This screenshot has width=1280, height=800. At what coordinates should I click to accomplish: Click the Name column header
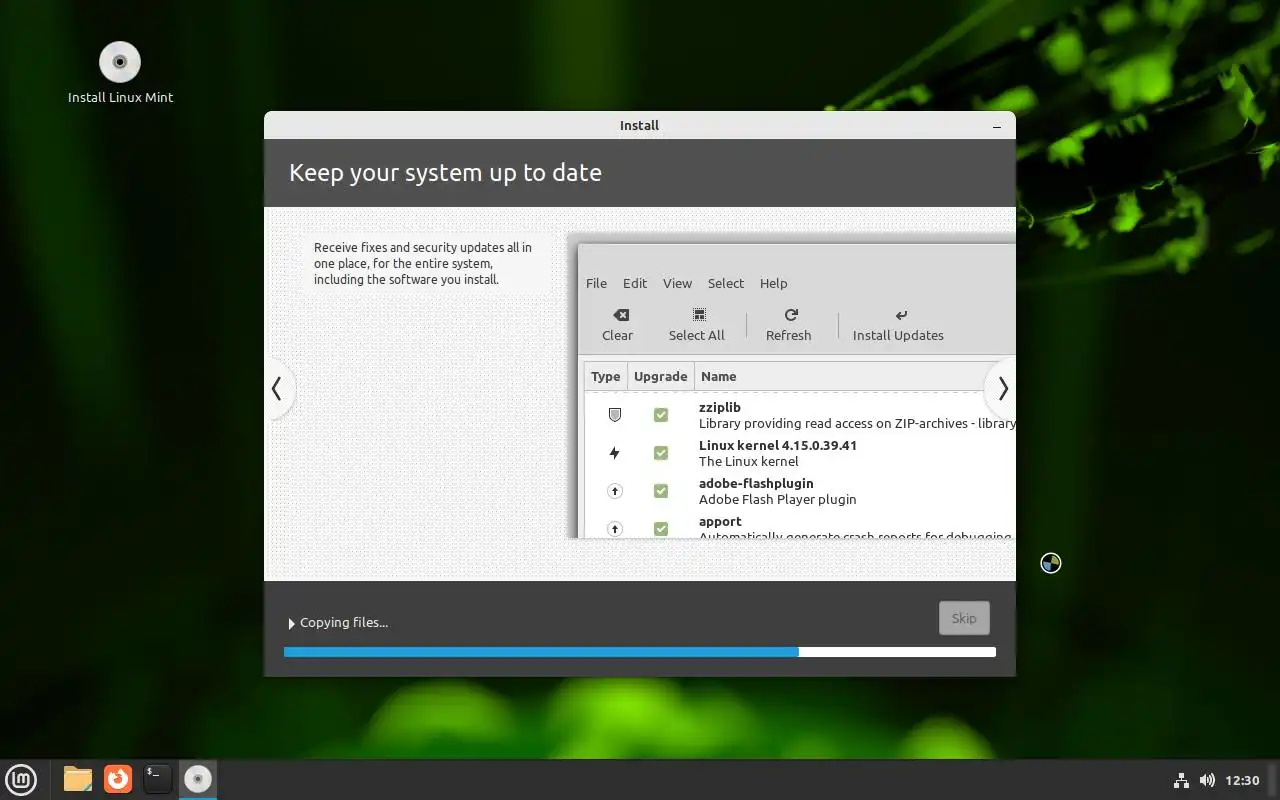tap(718, 377)
